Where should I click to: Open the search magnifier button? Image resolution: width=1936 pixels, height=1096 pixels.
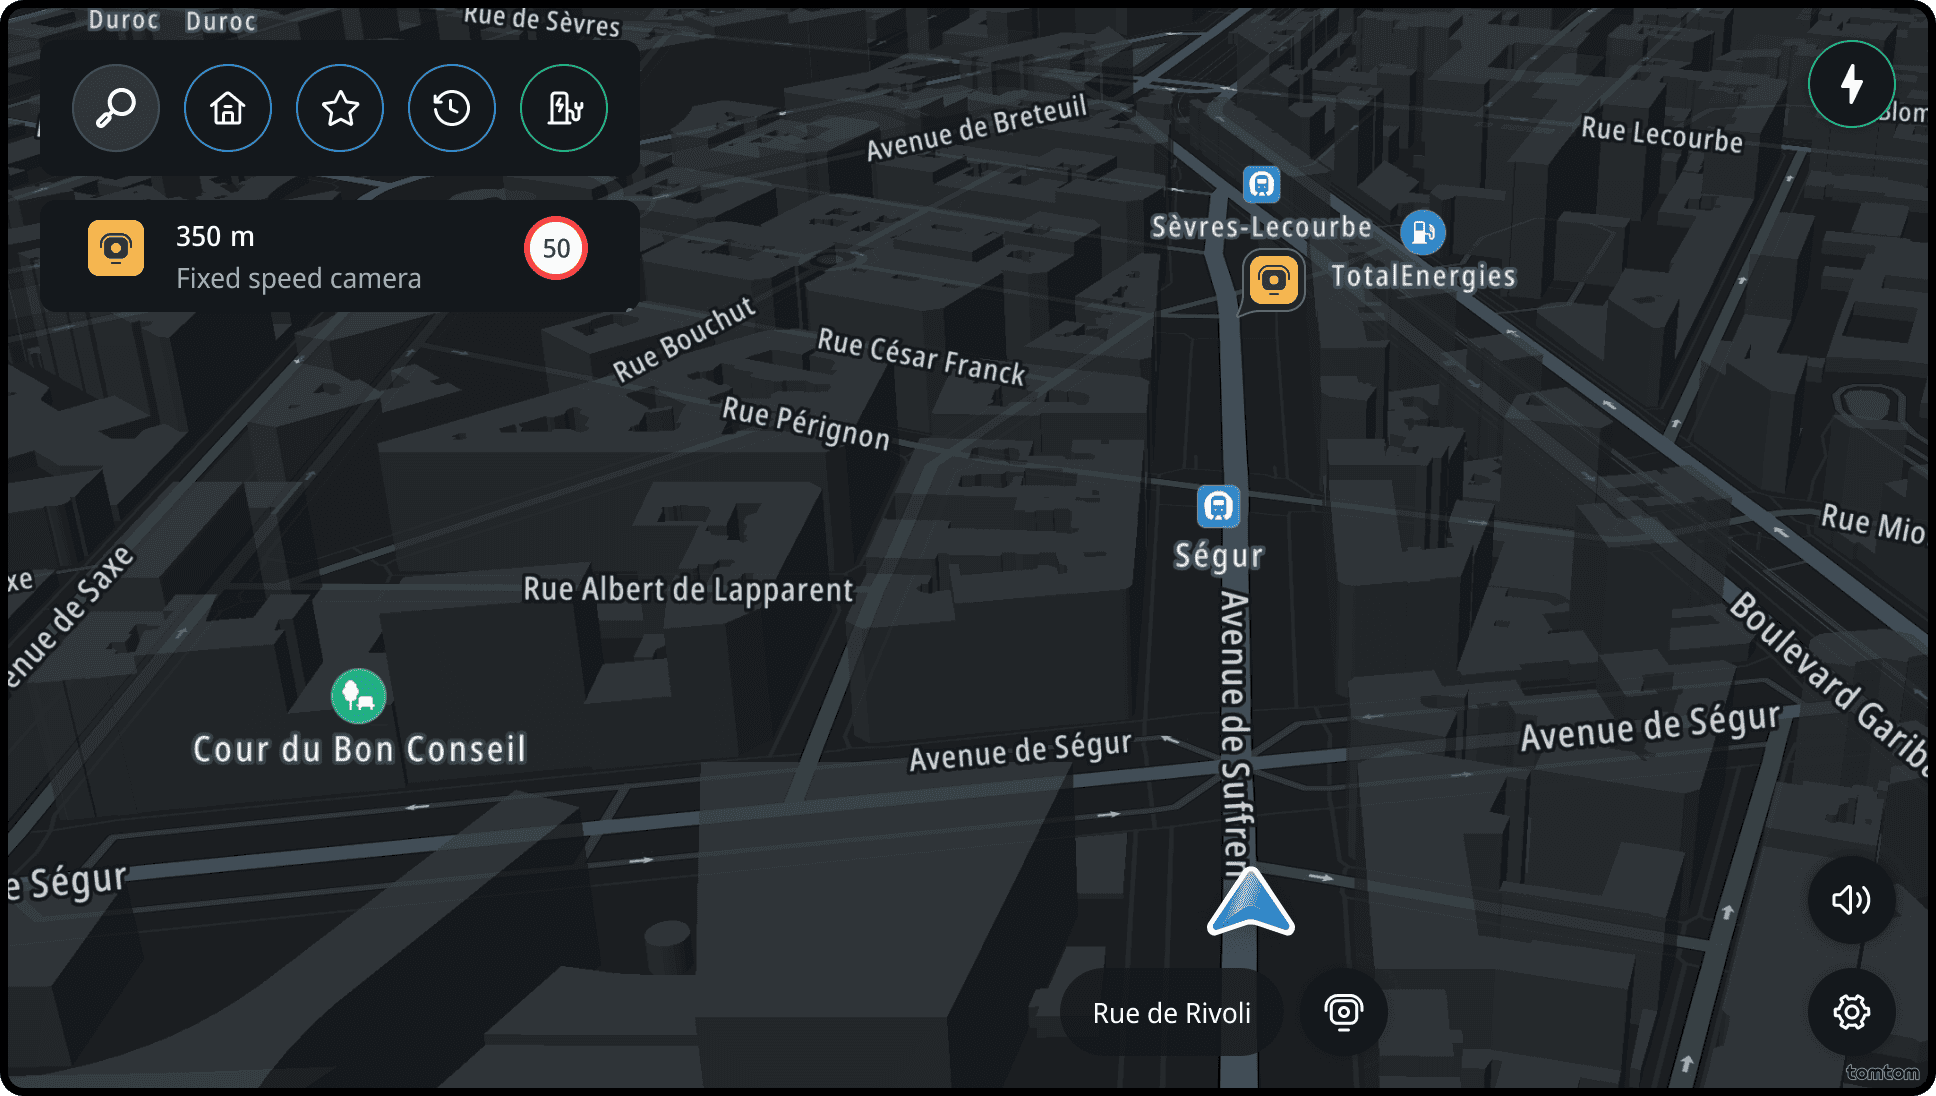pyautogui.click(x=116, y=108)
